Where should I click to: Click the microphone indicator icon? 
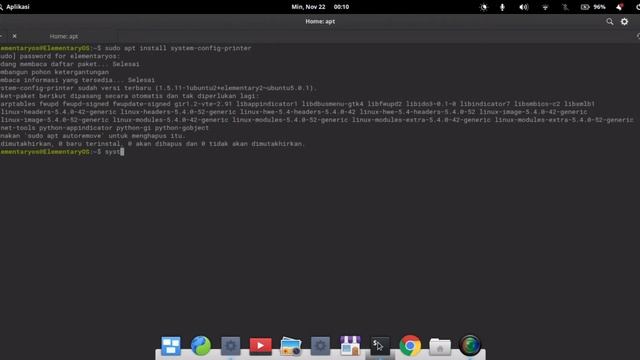(502, 7)
